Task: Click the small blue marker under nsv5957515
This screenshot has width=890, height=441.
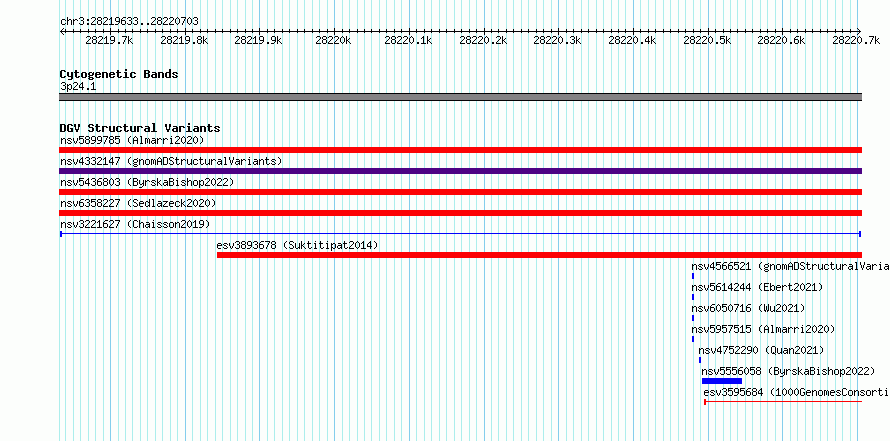Action: (x=692, y=339)
